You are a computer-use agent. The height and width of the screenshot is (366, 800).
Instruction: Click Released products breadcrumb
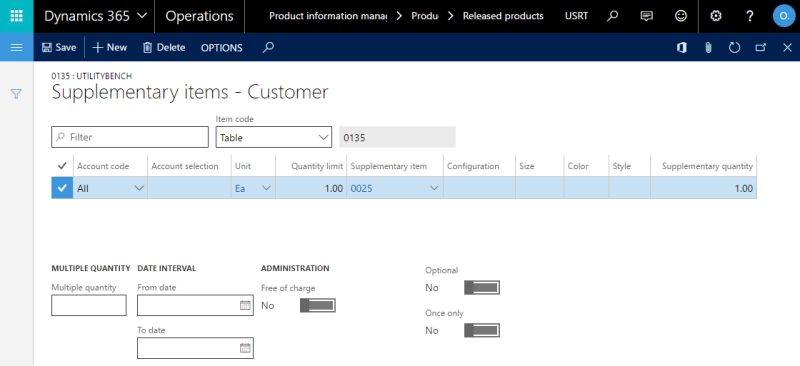503,16
